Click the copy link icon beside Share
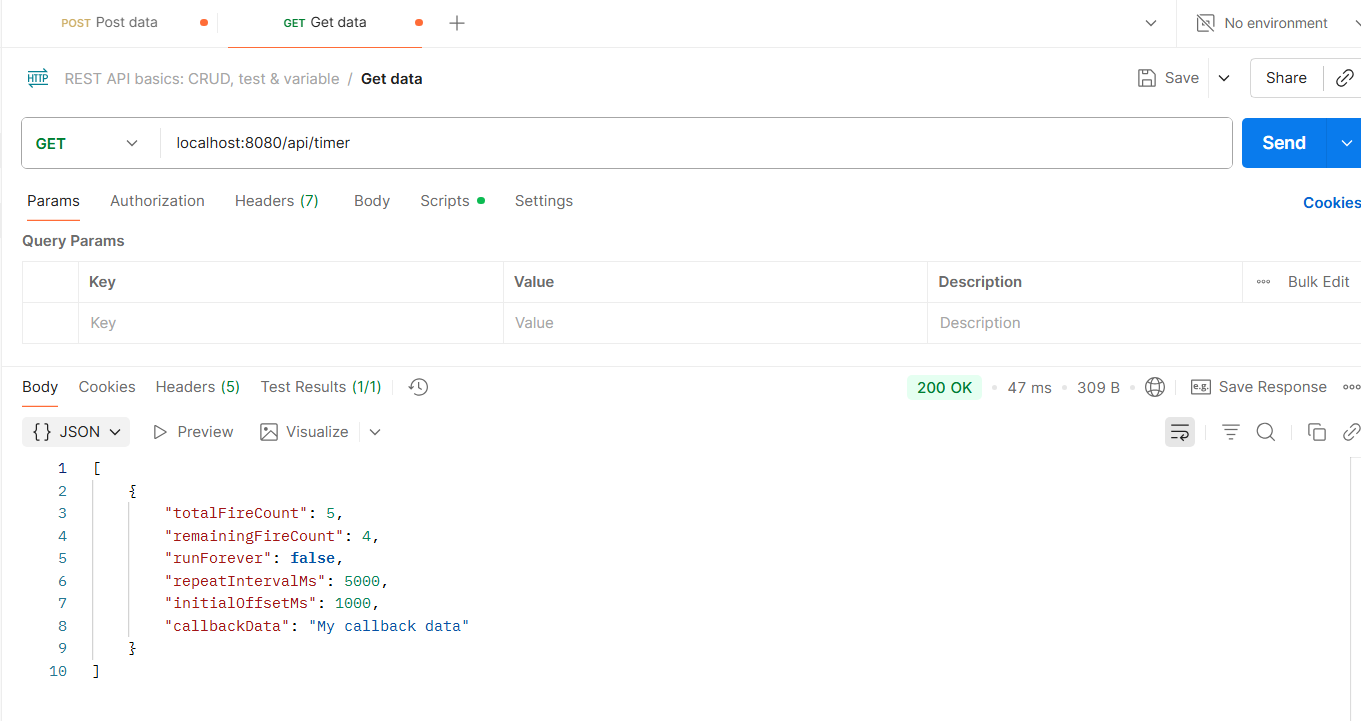The height and width of the screenshot is (721, 1361). pyautogui.click(x=1345, y=78)
